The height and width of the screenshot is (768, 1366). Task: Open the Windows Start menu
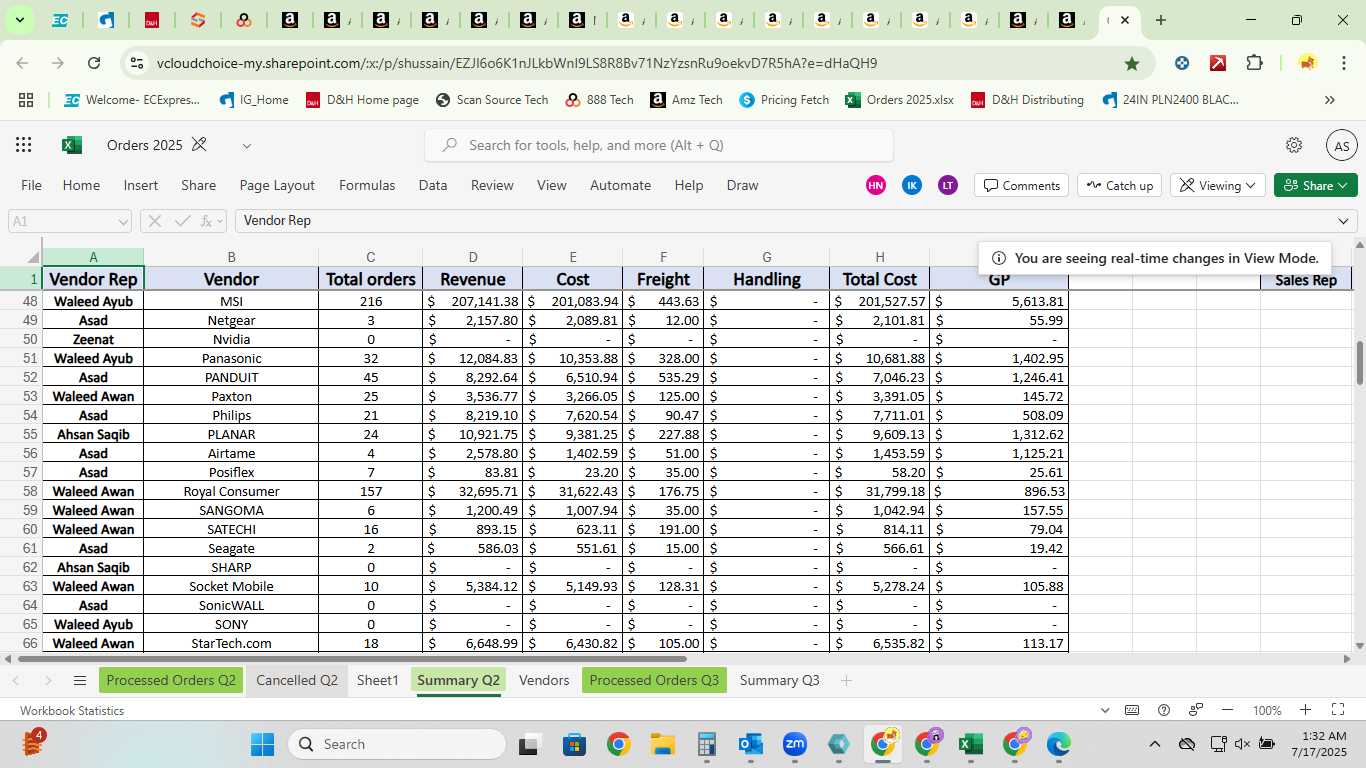coord(262,744)
